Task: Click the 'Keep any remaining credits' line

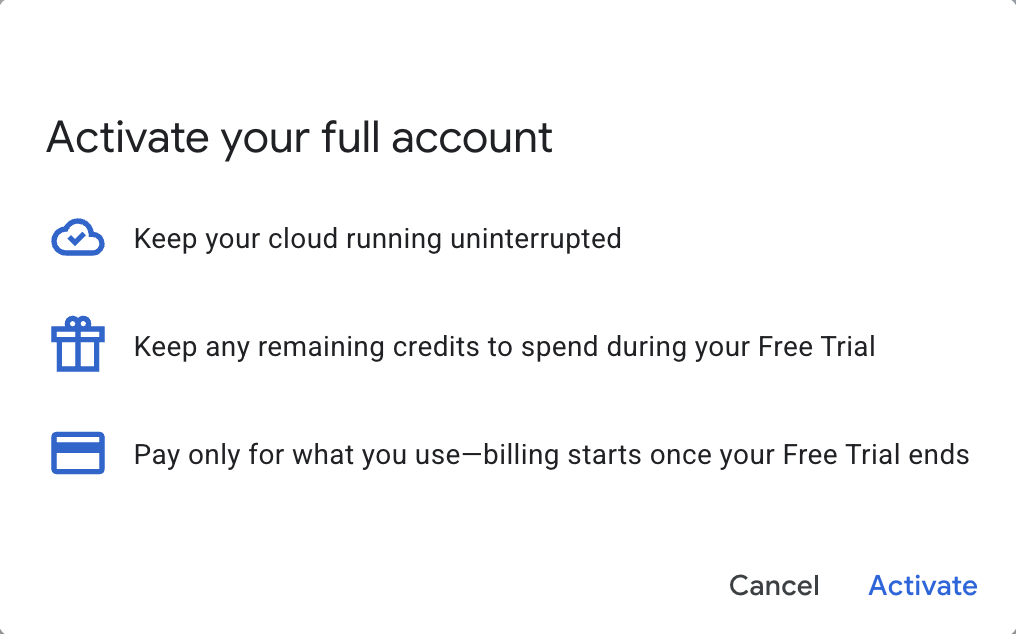Action: point(504,347)
